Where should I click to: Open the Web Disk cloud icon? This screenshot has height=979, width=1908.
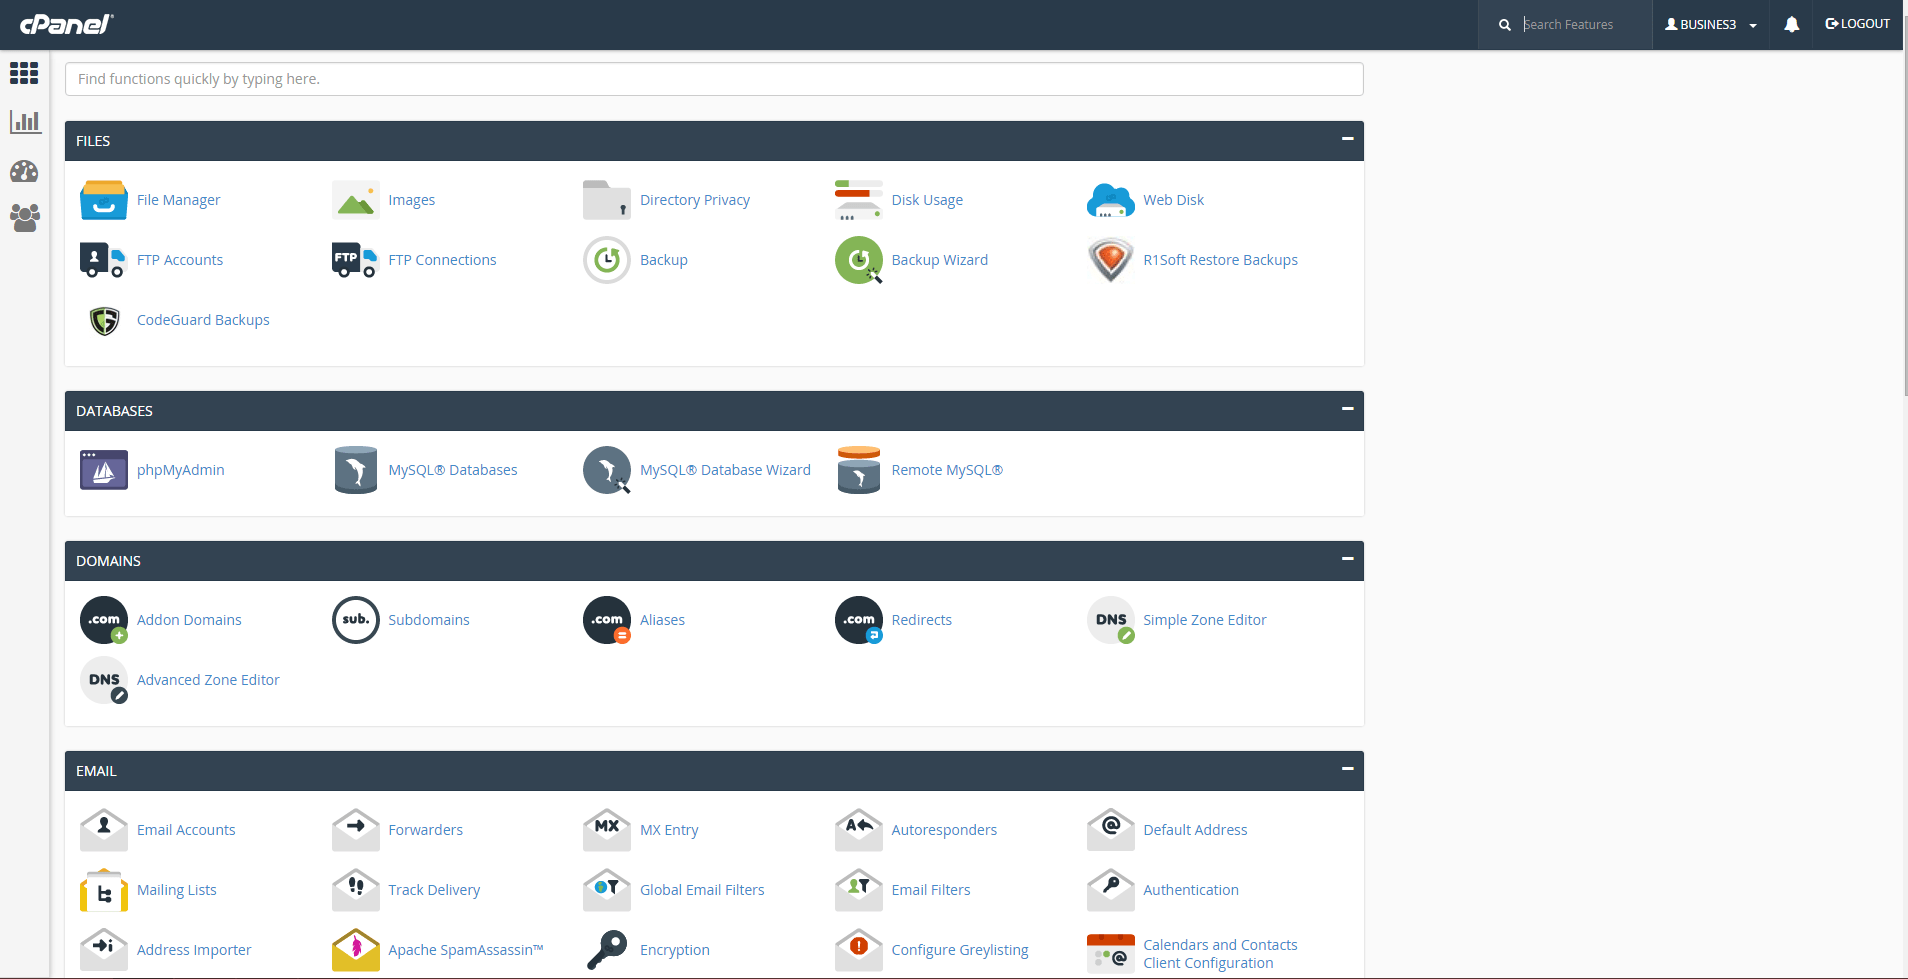point(1111,200)
